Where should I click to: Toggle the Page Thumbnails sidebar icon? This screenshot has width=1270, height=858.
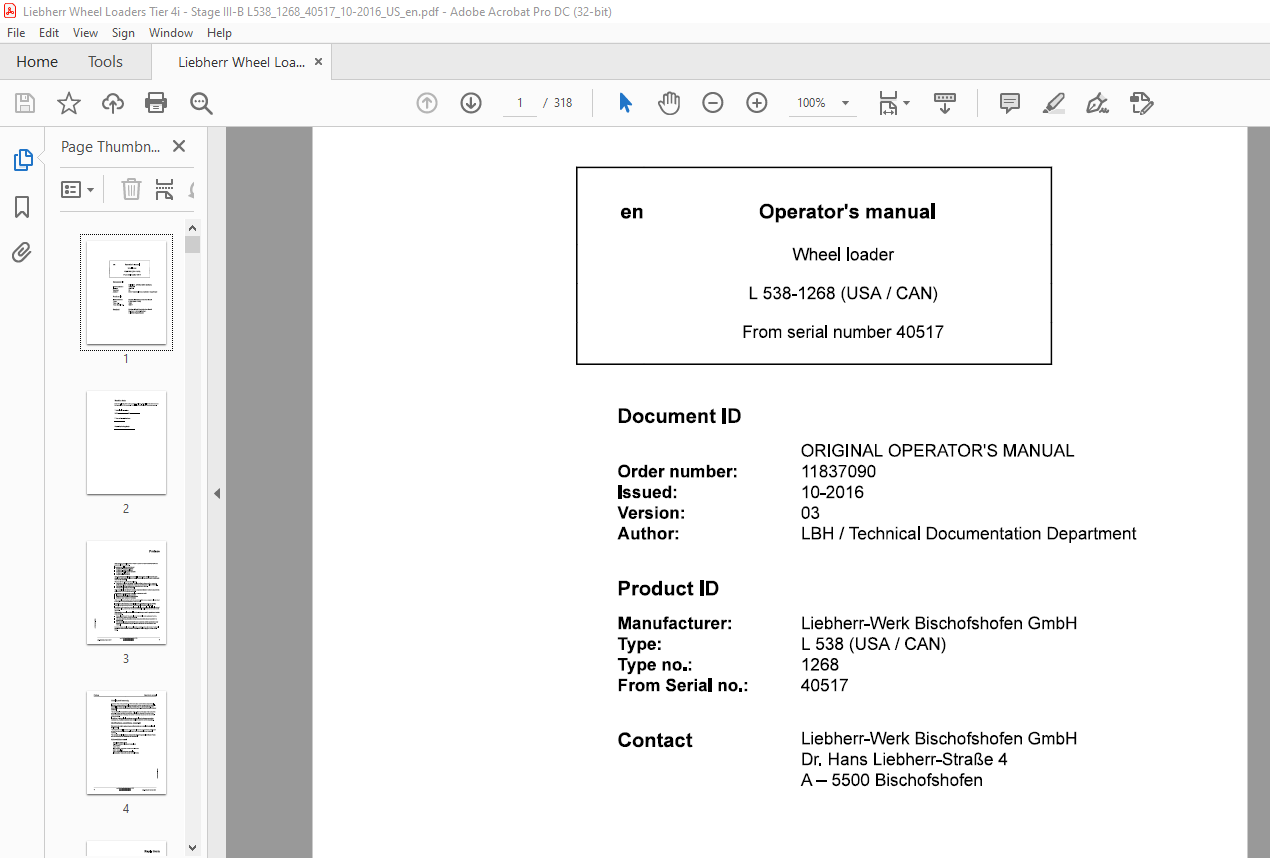pyautogui.click(x=22, y=160)
